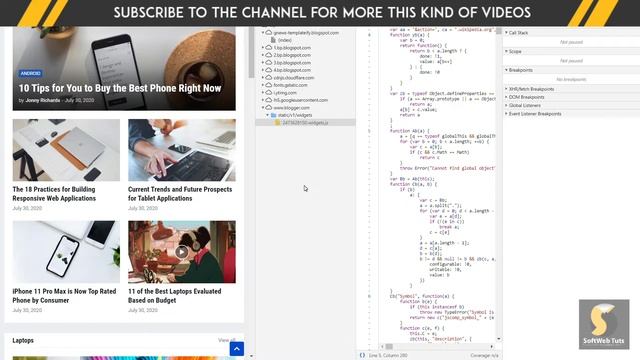Expand the Global Listeners section
The height and width of the screenshot is (360, 640).
[506, 105]
